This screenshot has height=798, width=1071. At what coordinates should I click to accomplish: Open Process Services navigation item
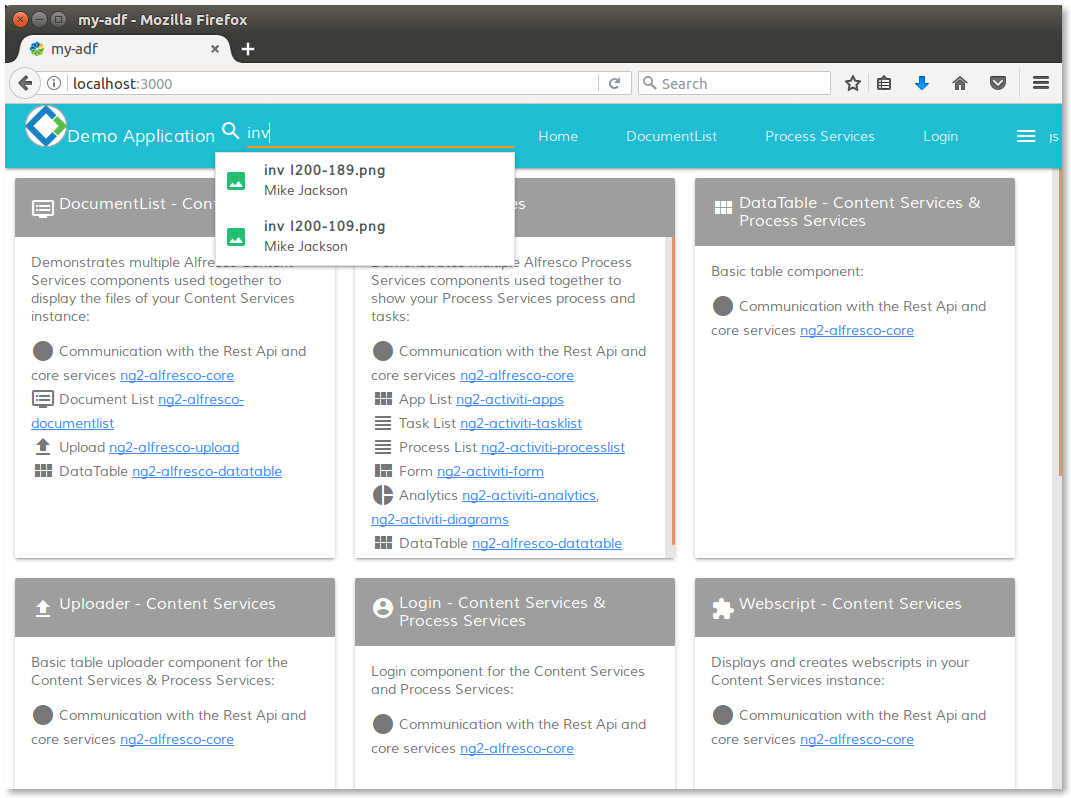[x=819, y=136]
